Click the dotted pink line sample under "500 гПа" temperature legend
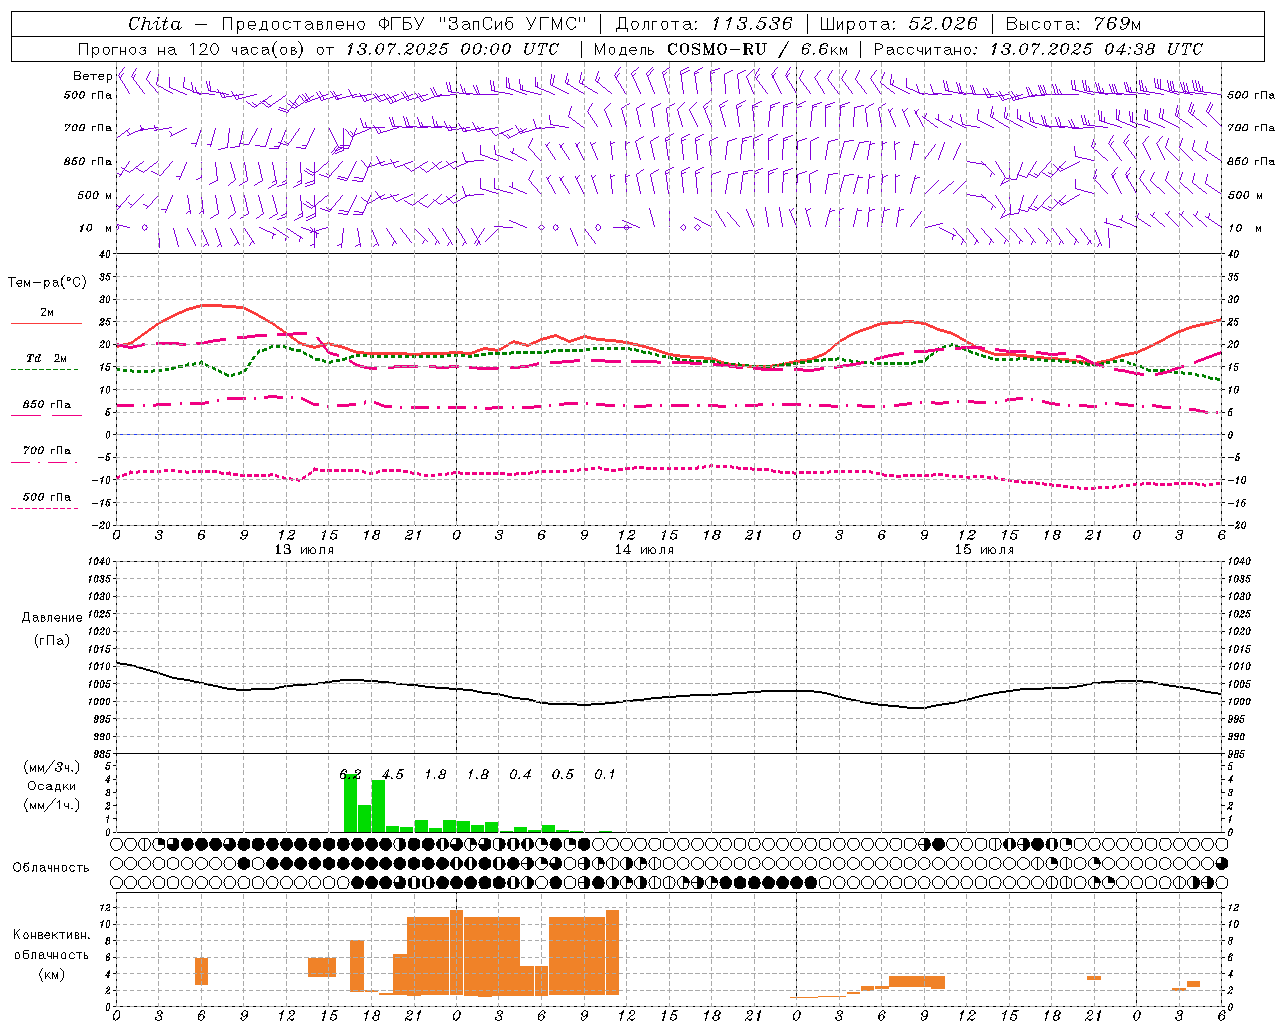This screenshot has width=1280, height=1024. point(46,508)
